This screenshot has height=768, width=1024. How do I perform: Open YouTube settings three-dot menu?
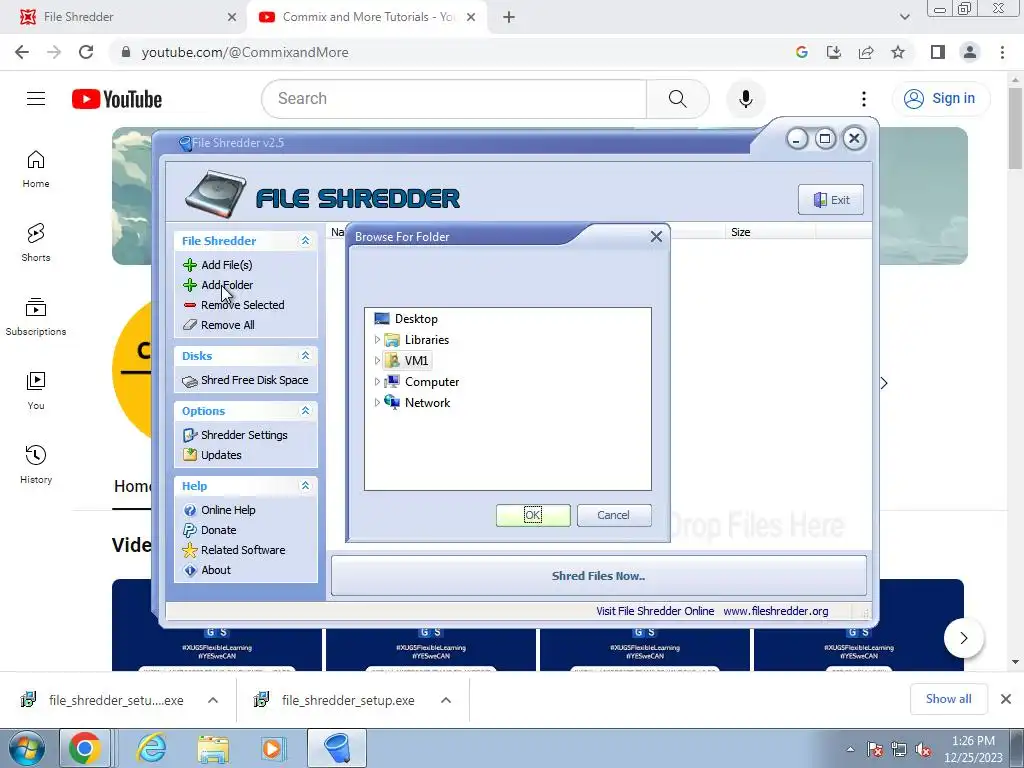864,99
